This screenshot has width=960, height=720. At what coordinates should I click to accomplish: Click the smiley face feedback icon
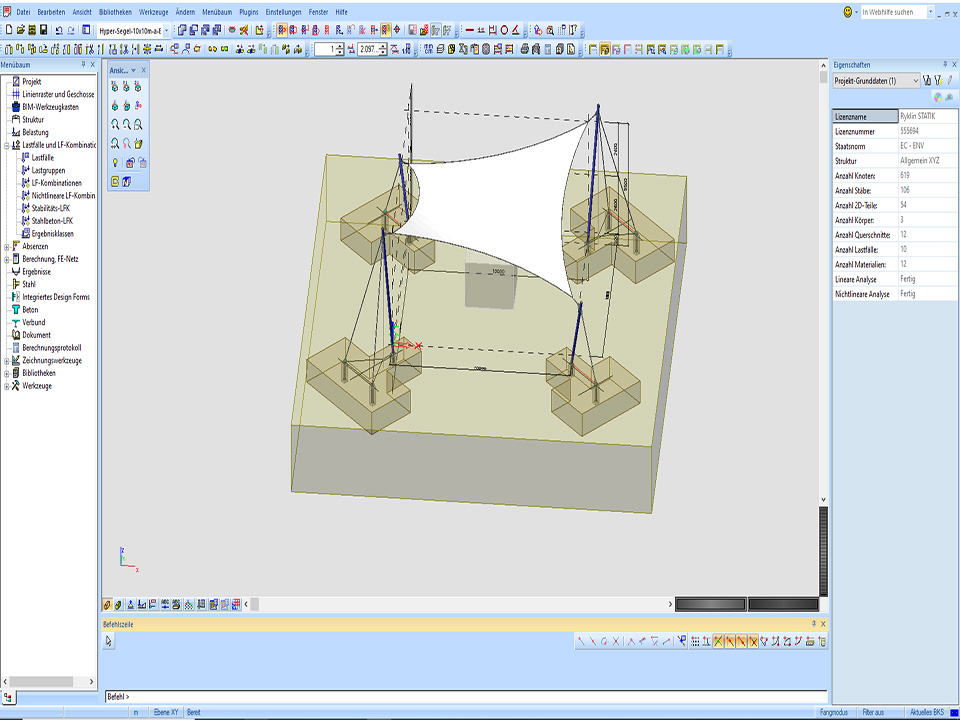pyautogui.click(x=848, y=12)
